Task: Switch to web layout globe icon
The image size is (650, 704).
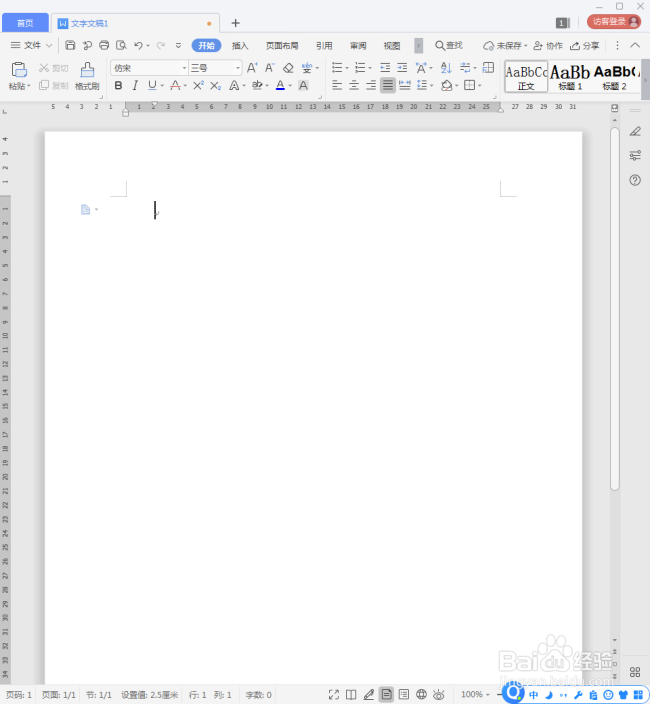Action: click(421, 695)
